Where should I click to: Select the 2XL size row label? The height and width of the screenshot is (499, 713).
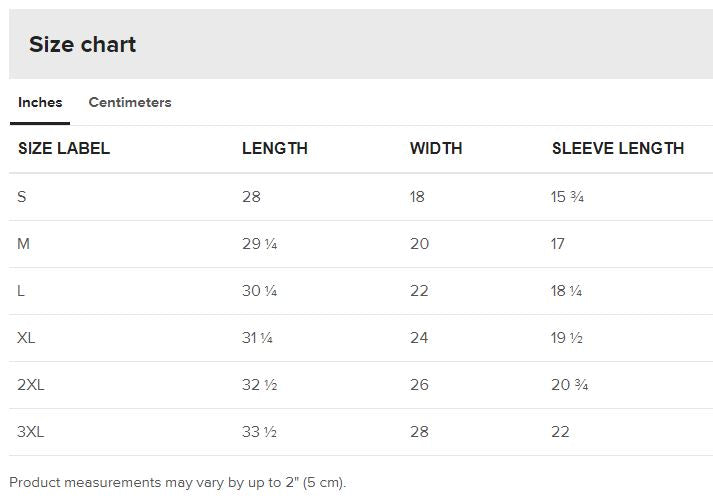31,384
